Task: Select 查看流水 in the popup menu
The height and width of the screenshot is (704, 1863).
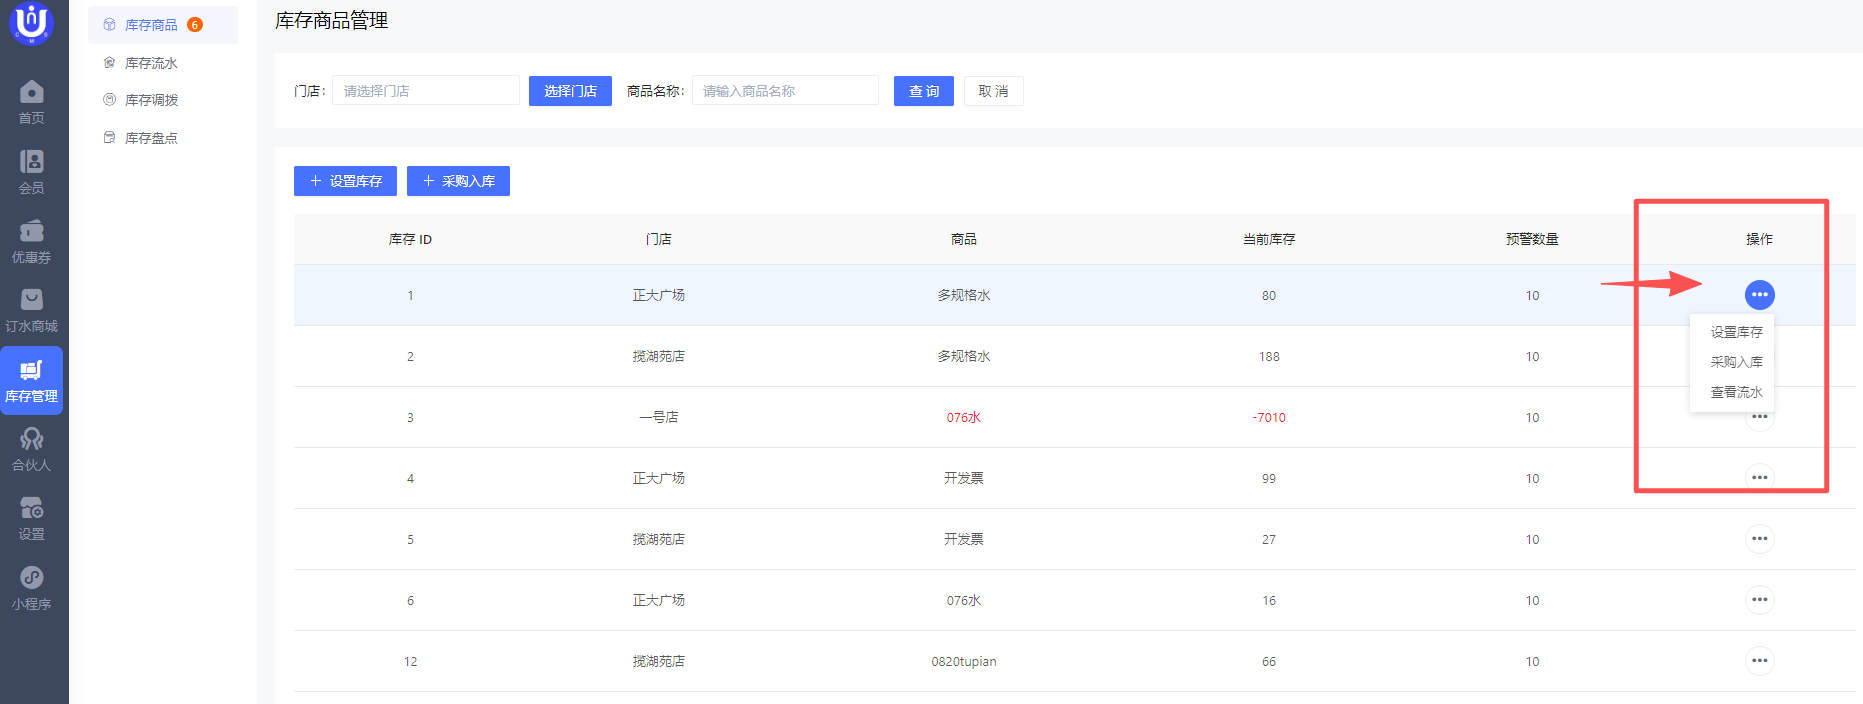Action: click(x=1736, y=392)
